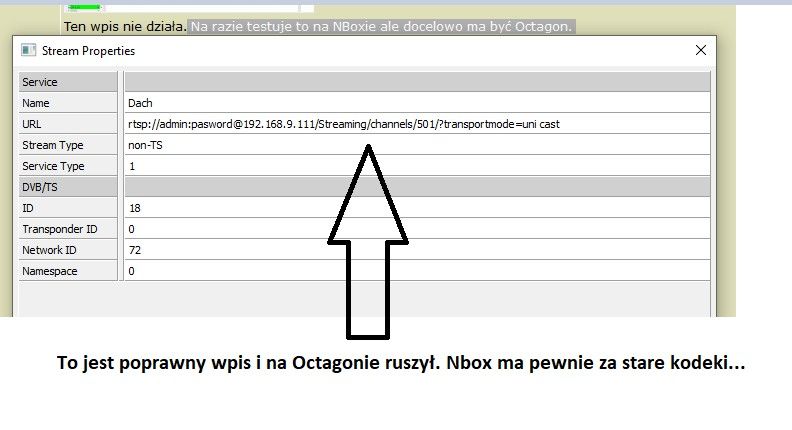Select the Transponder ID property label

pyautogui.click(x=68, y=229)
